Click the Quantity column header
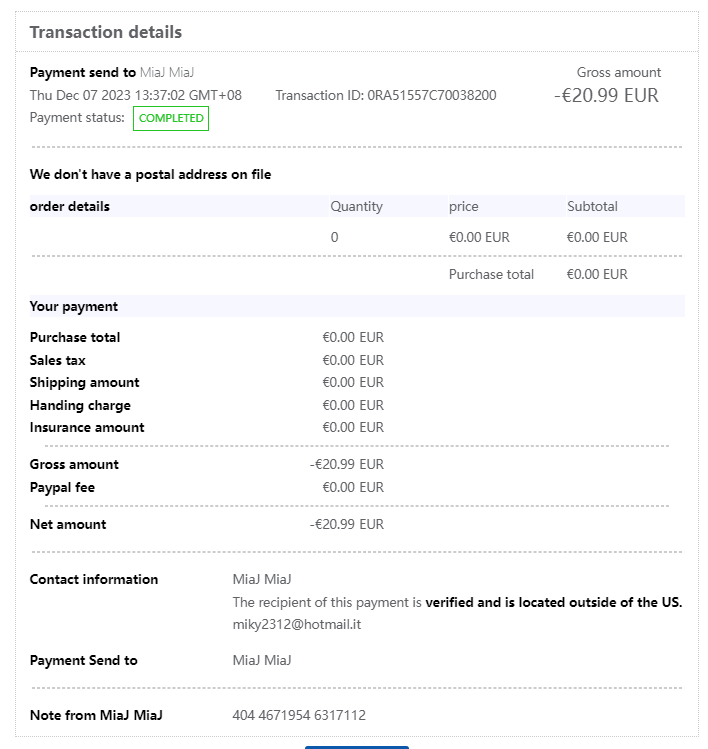Viewport: 708px width, 749px height. coord(356,206)
